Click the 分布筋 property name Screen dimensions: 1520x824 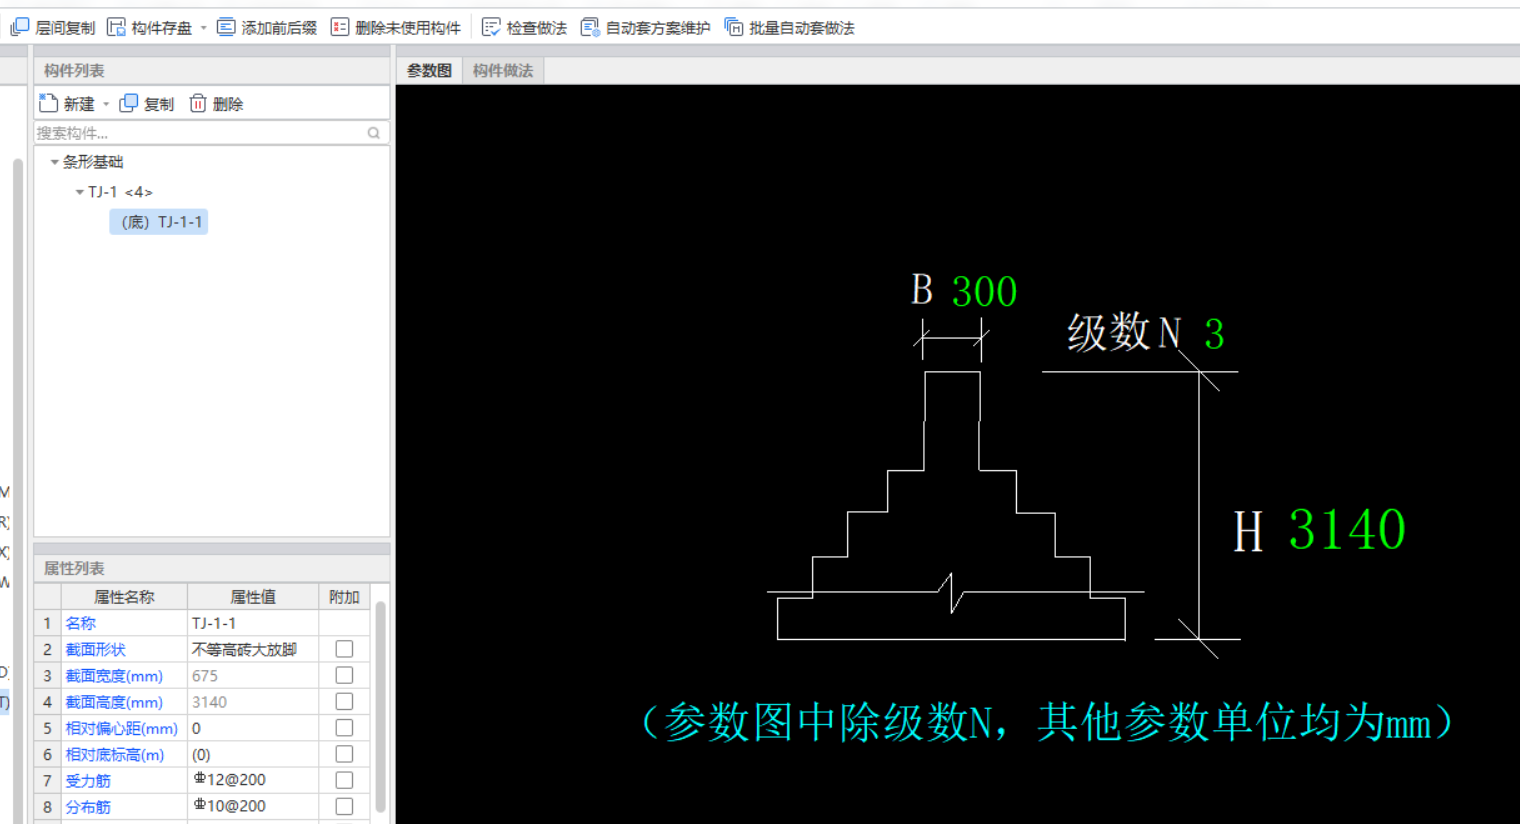88,806
